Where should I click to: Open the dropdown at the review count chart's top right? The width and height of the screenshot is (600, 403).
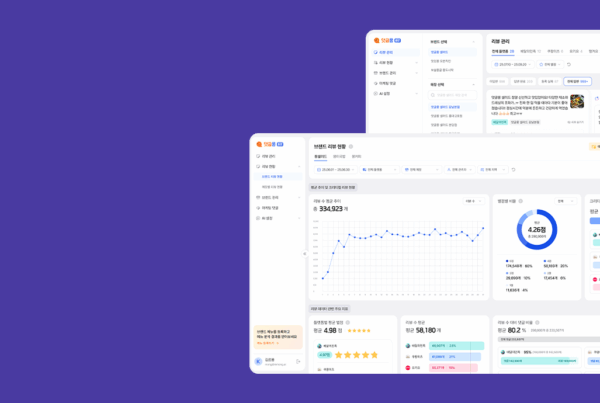(471, 201)
